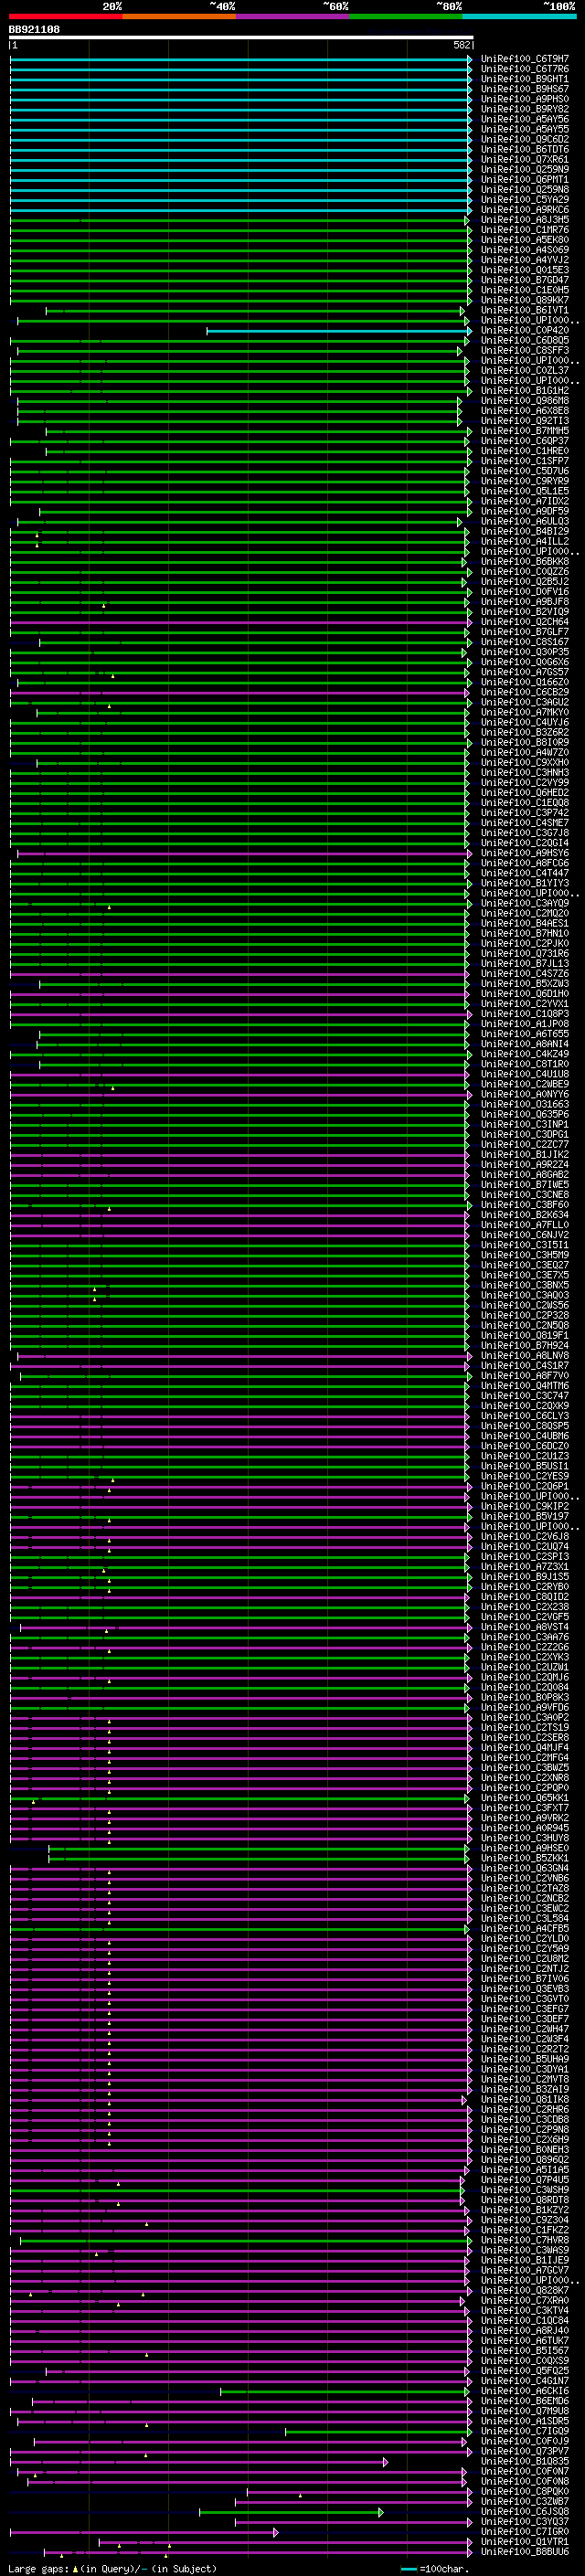Click hit label UniRef100_B6IVT1

525,310
